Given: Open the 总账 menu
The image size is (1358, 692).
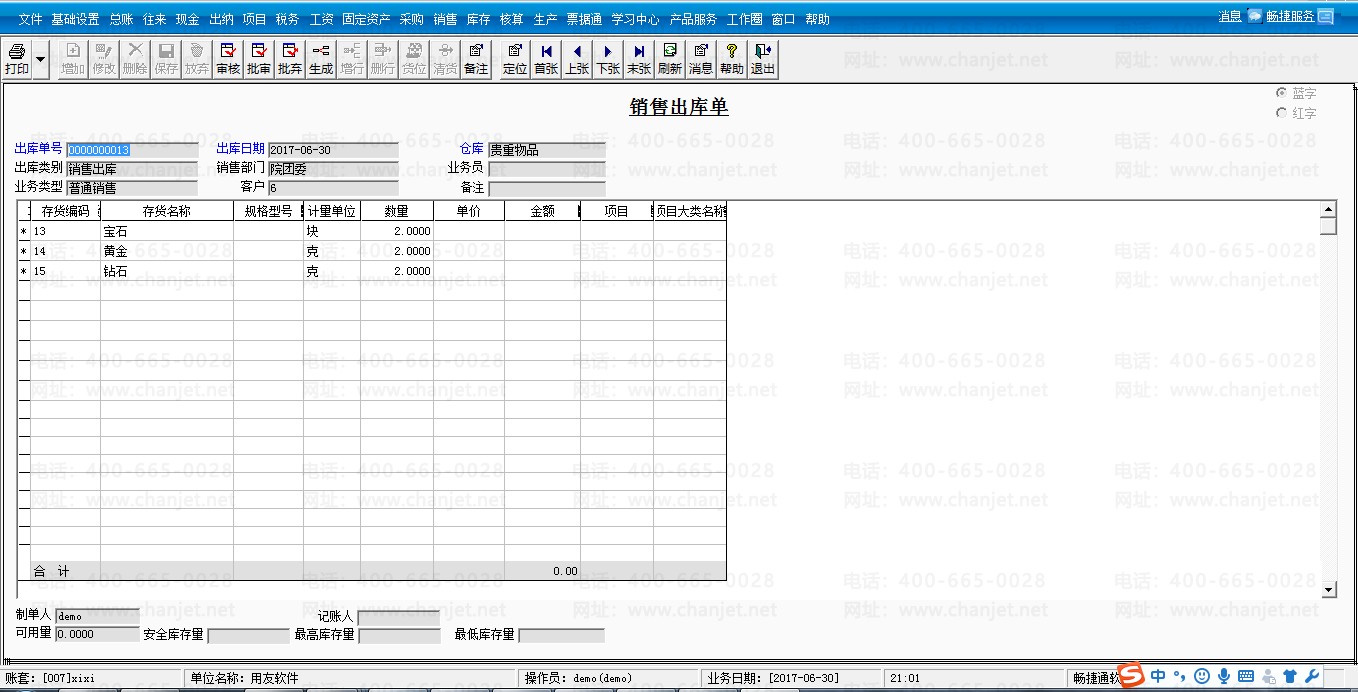Looking at the screenshot, I should [121, 19].
